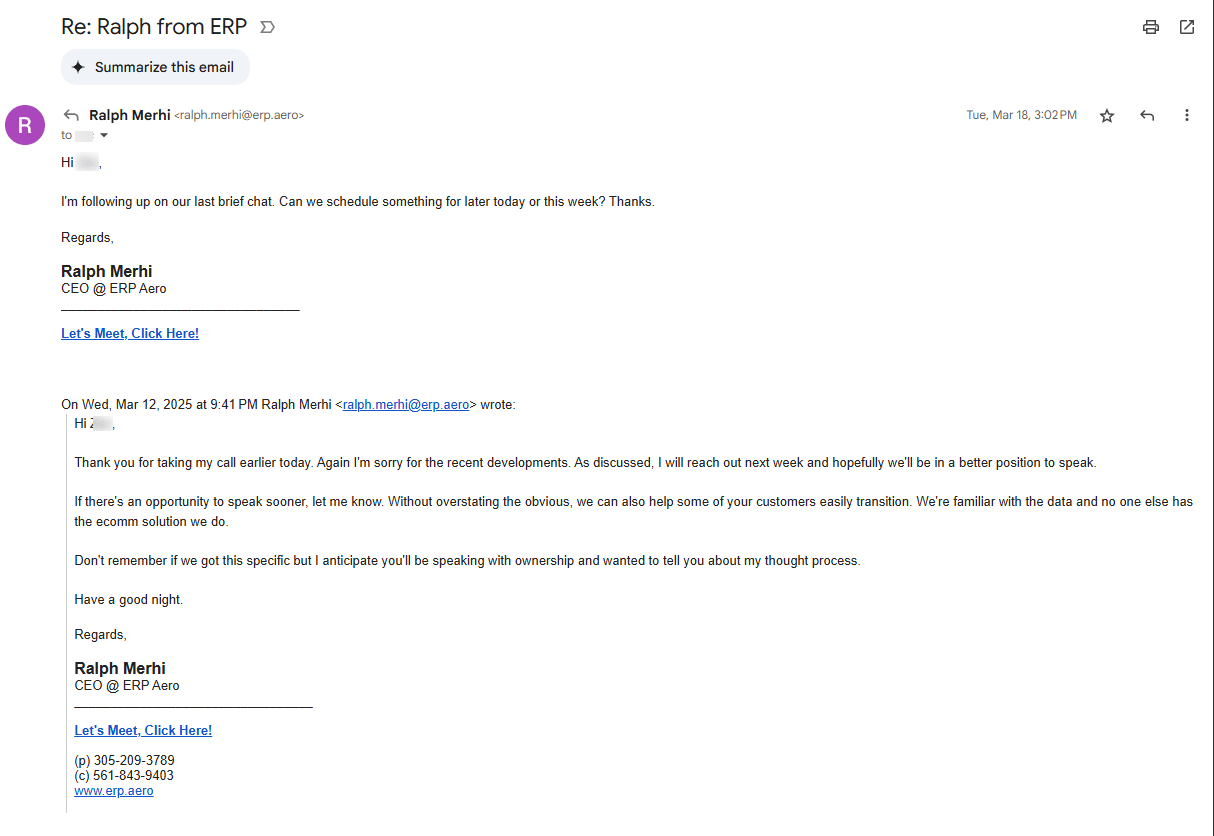This screenshot has width=1214, height=836.
Task: Click the sender's email address beside the name
Action: [239, 116]
